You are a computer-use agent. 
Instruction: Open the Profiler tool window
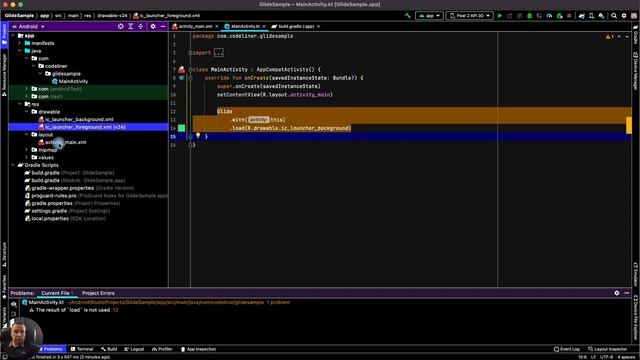[162, 349]
